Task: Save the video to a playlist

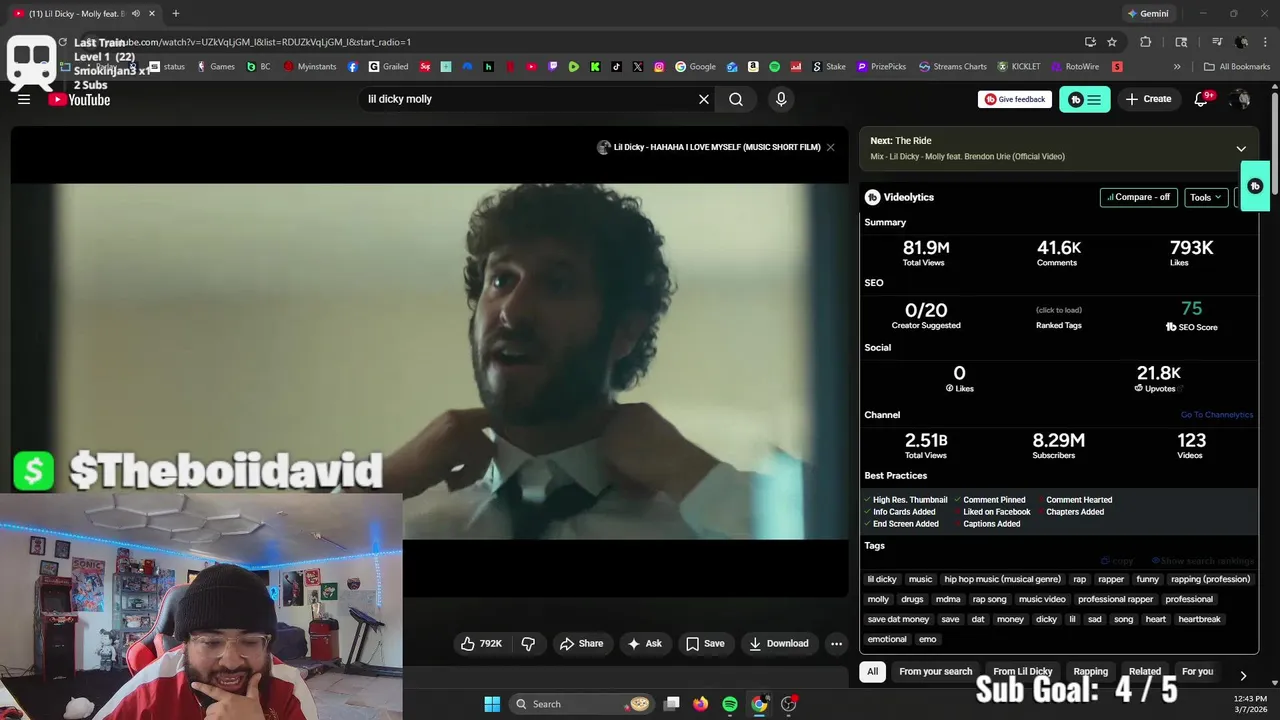Action: click(x=705, y=643)
